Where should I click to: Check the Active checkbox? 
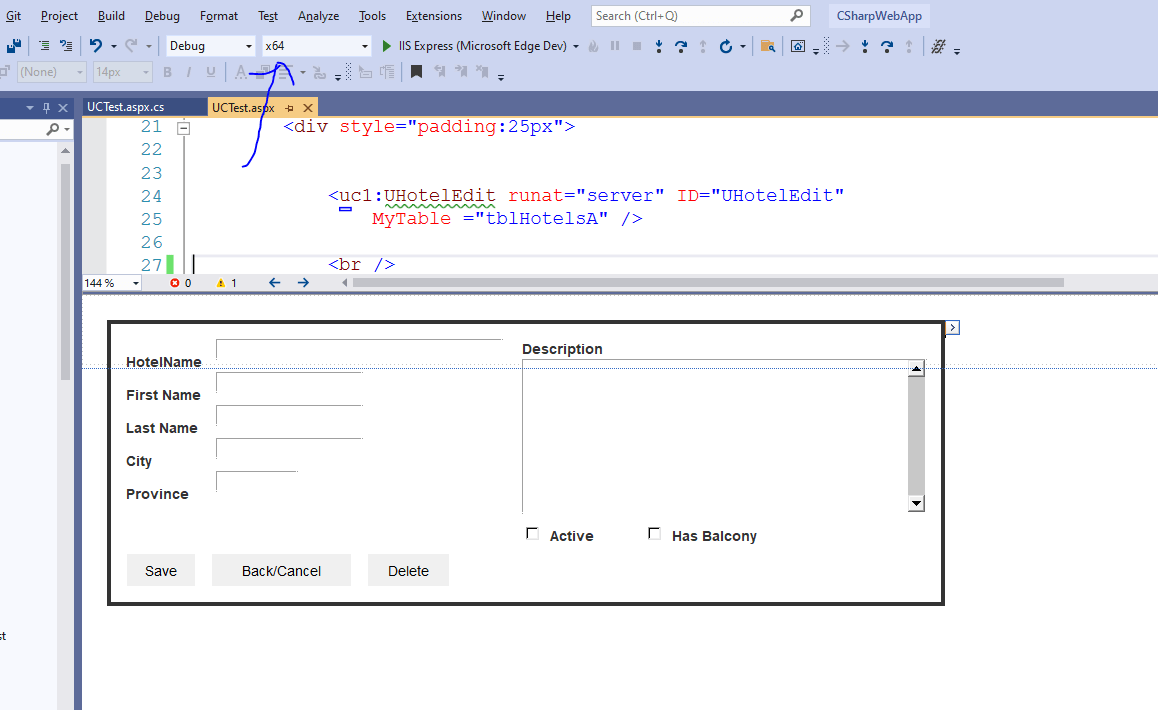(x=532, y=533)
